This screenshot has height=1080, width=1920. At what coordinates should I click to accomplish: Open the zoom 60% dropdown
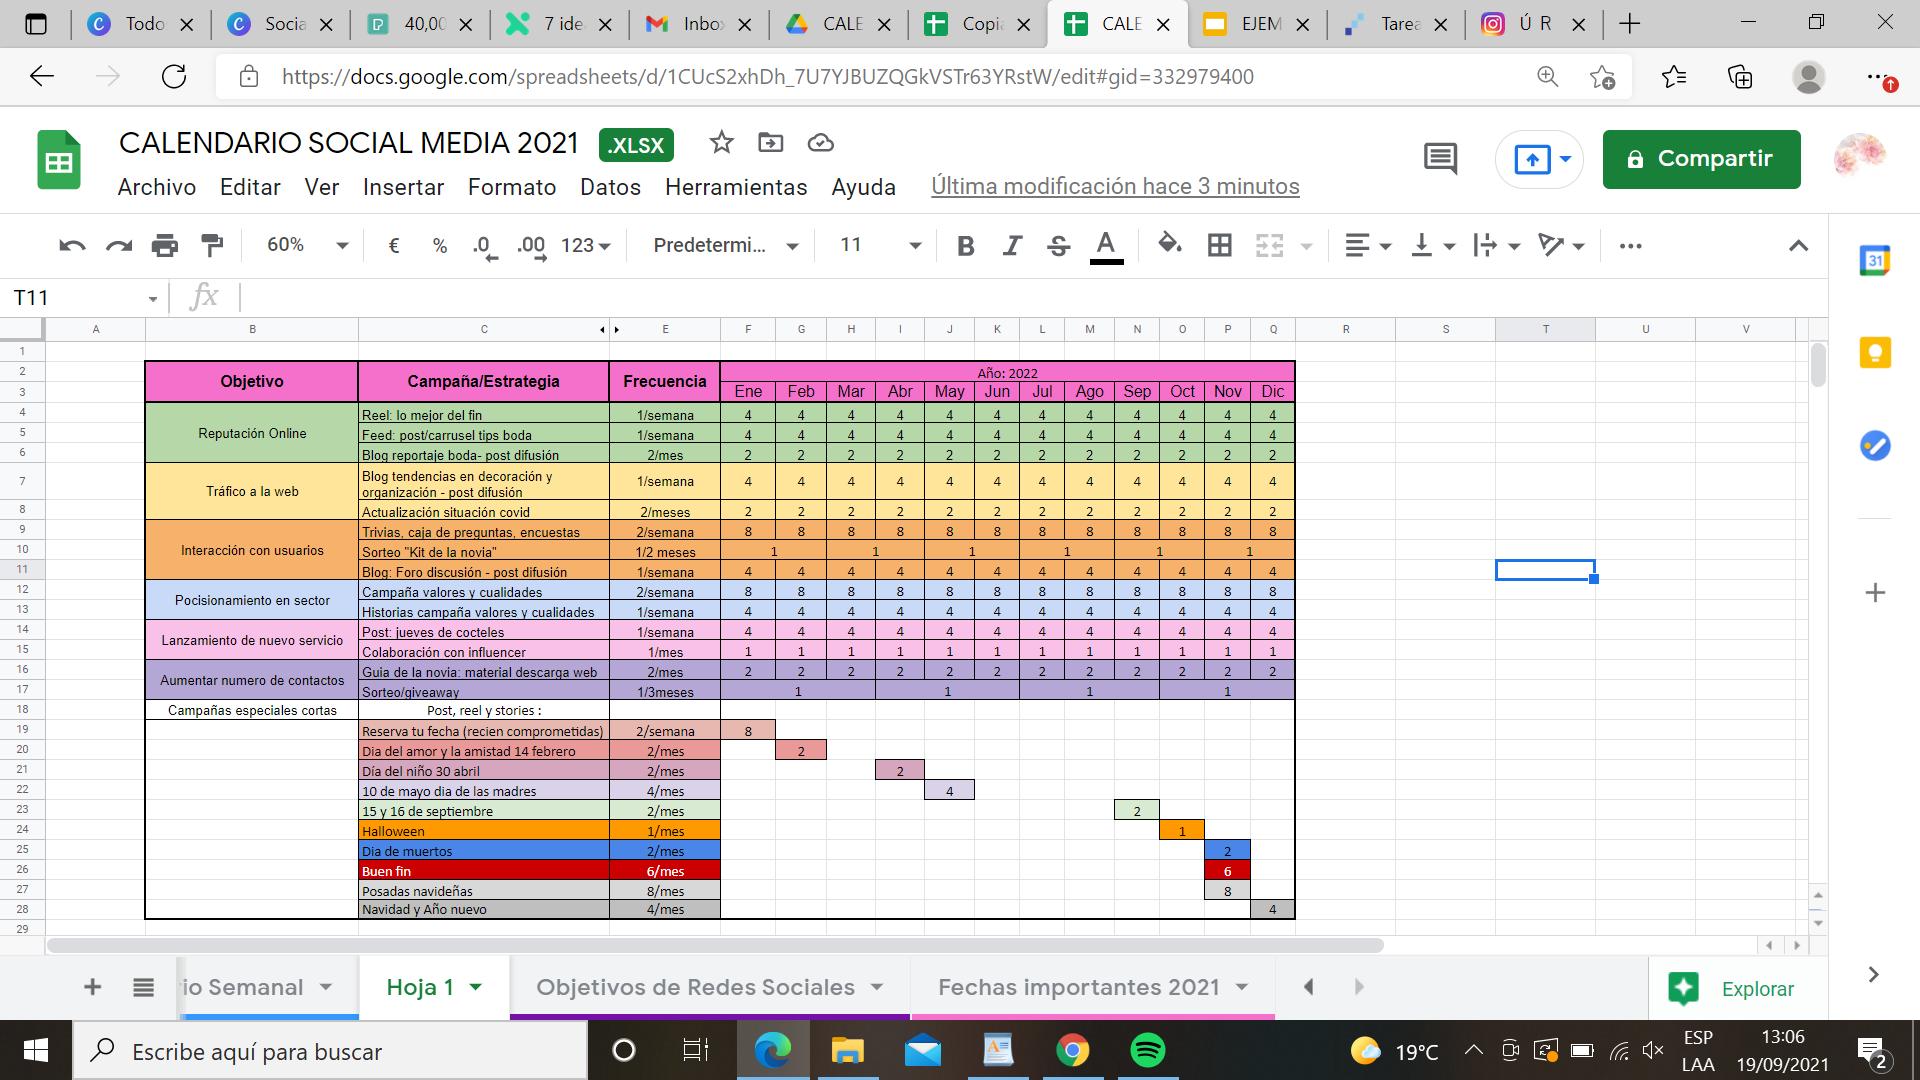pyautogui.click(x=307, y=246)
